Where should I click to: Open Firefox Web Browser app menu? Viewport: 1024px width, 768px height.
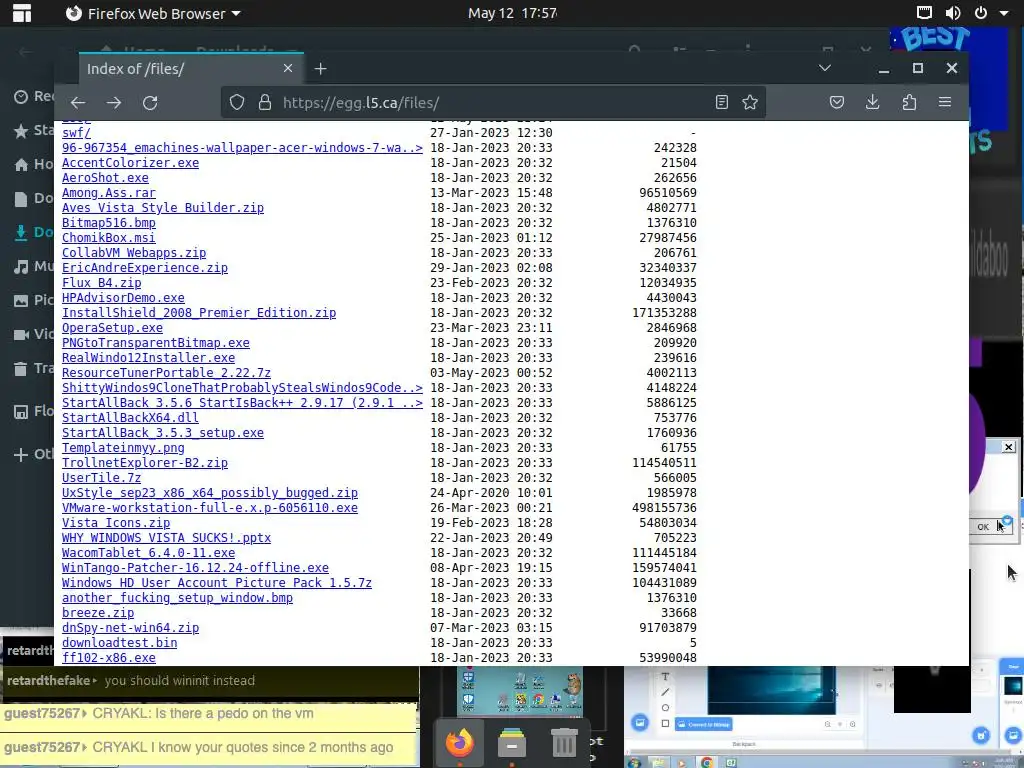(x=153, y=13)
